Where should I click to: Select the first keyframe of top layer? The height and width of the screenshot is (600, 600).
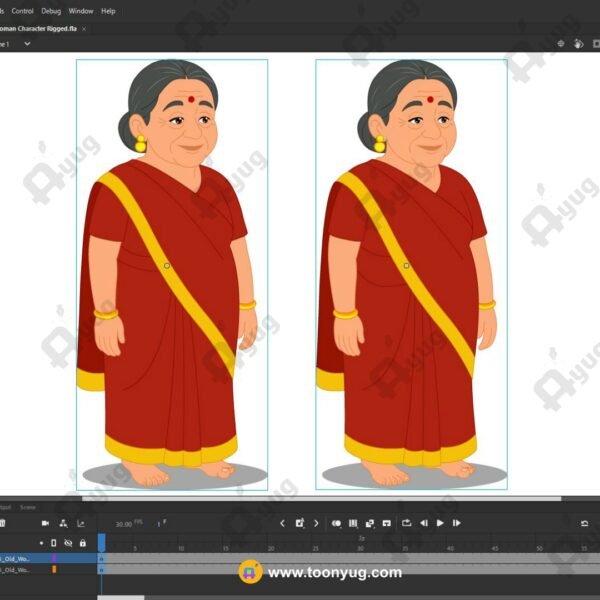click(101, 559)
